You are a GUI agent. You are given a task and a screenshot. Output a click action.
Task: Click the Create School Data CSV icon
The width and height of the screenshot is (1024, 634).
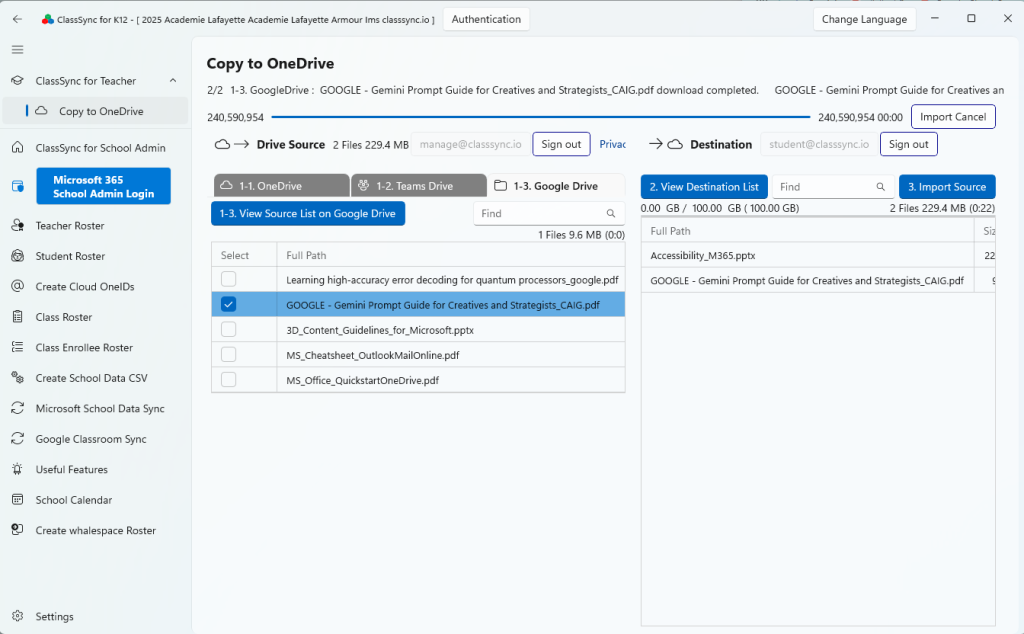(18, 377)
